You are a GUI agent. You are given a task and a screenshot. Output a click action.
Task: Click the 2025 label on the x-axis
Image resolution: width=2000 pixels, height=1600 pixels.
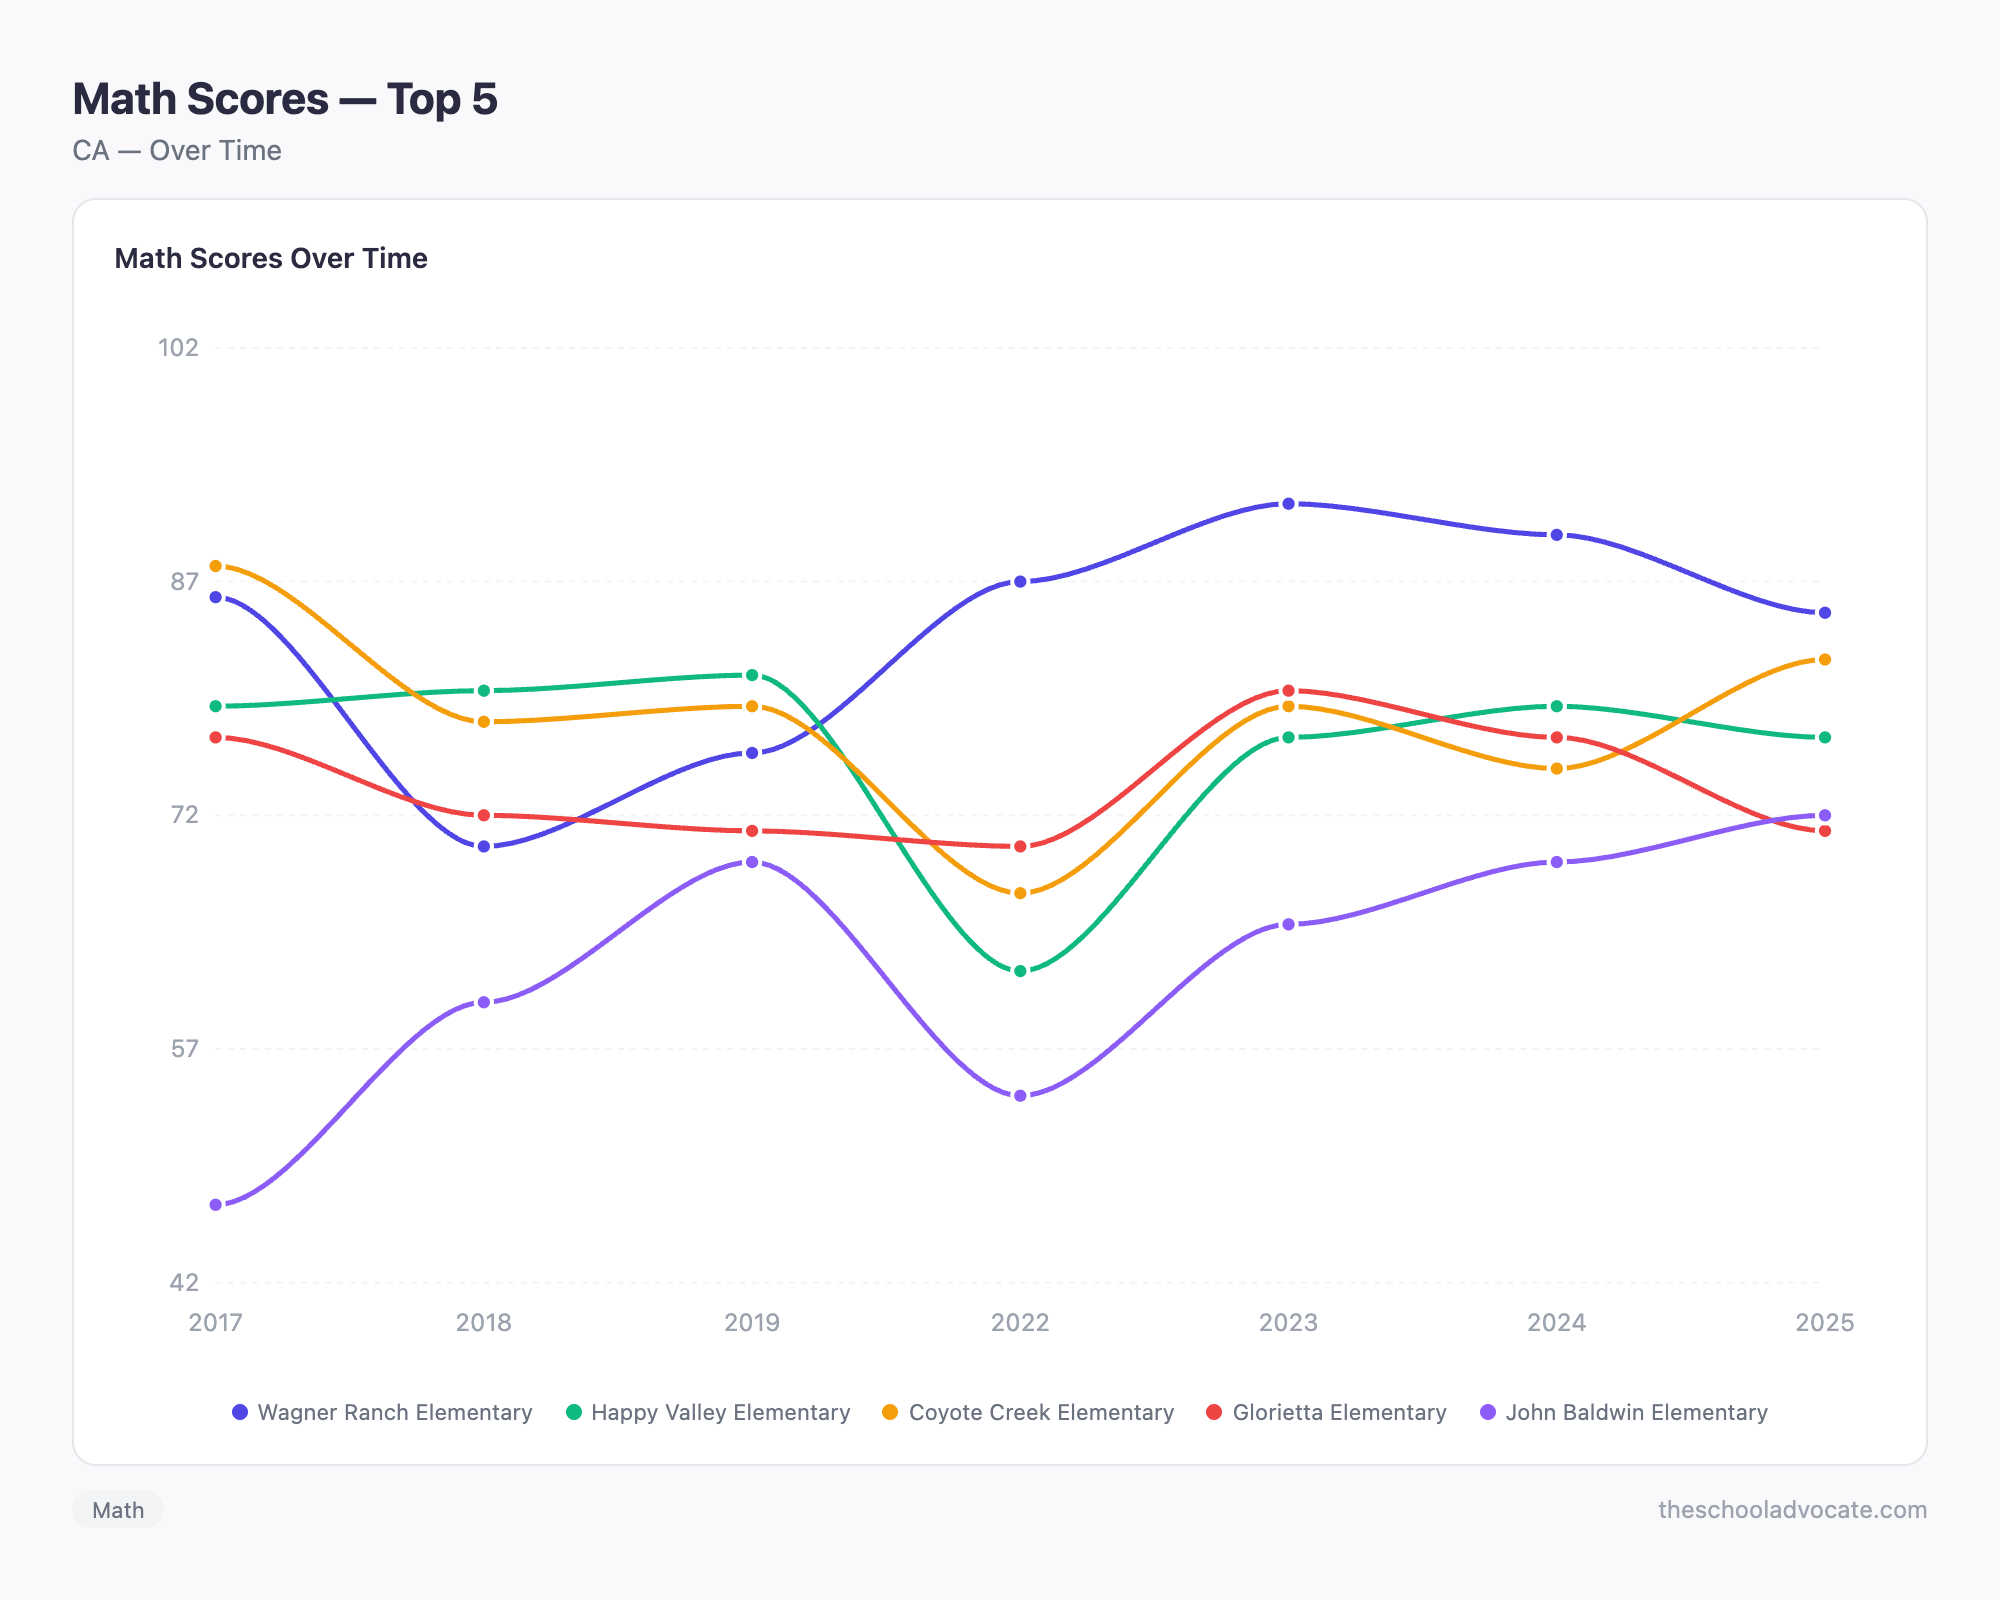point(1826,1322)
